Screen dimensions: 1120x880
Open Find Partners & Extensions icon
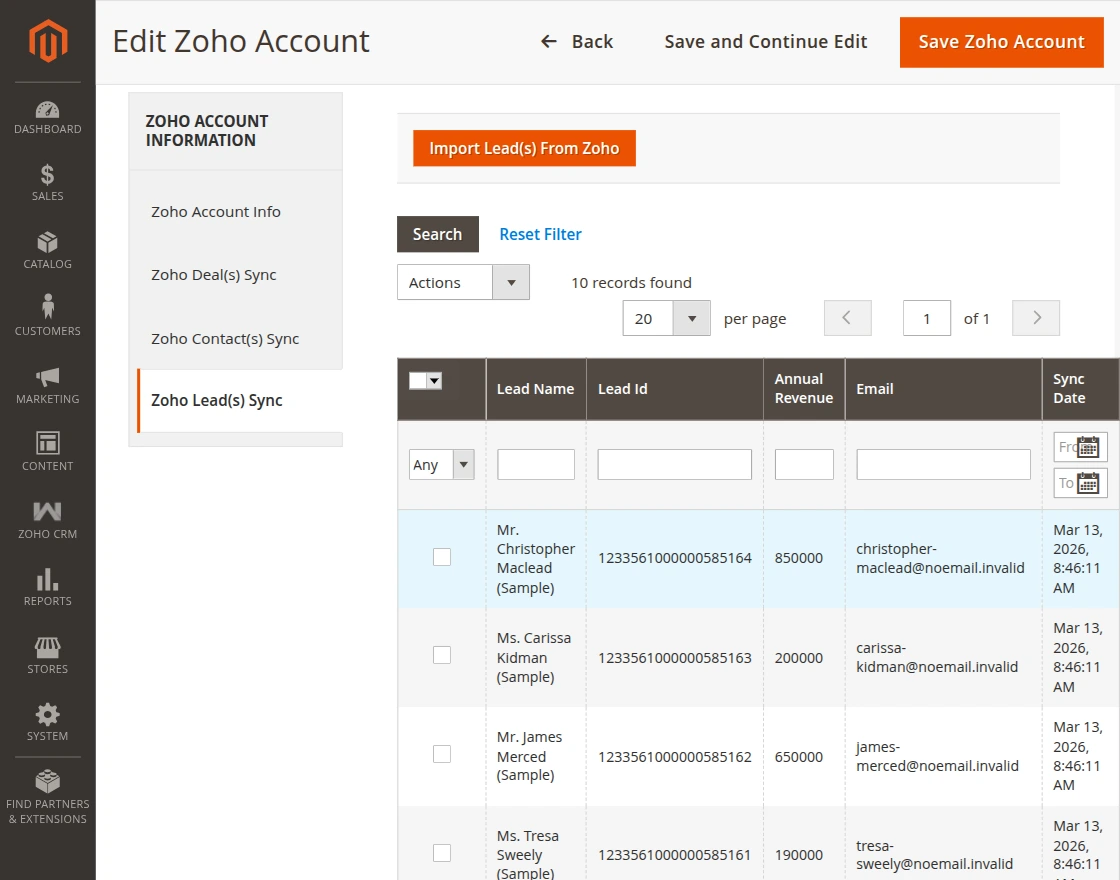(47, 781)
